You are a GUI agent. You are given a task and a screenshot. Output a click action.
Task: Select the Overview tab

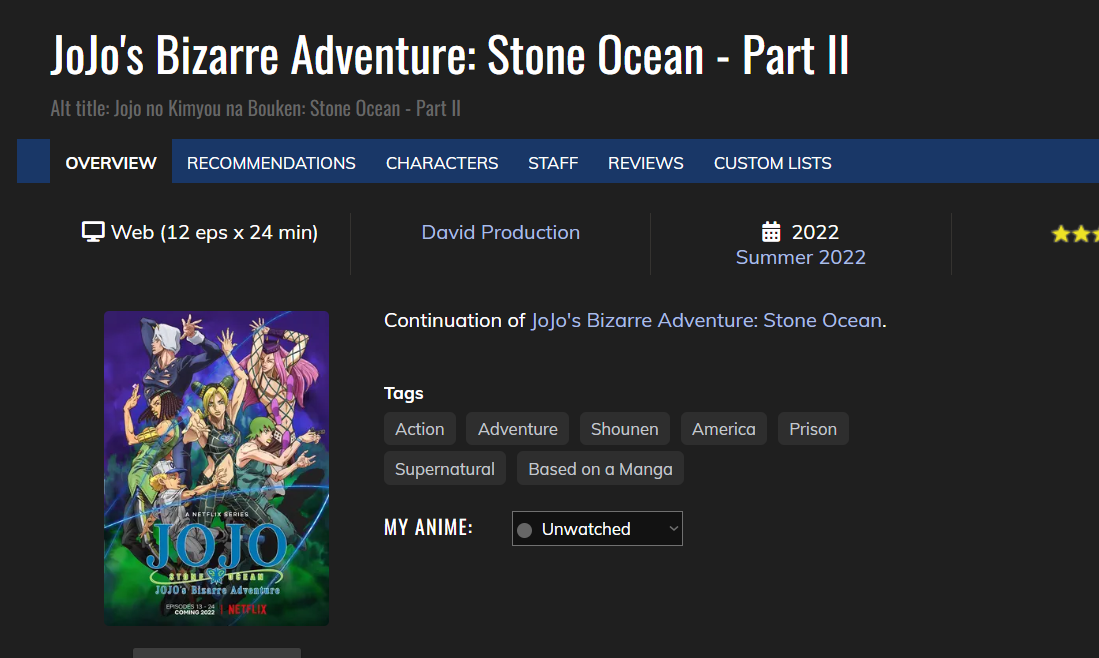pyautogui.click(x=111, y=163)
